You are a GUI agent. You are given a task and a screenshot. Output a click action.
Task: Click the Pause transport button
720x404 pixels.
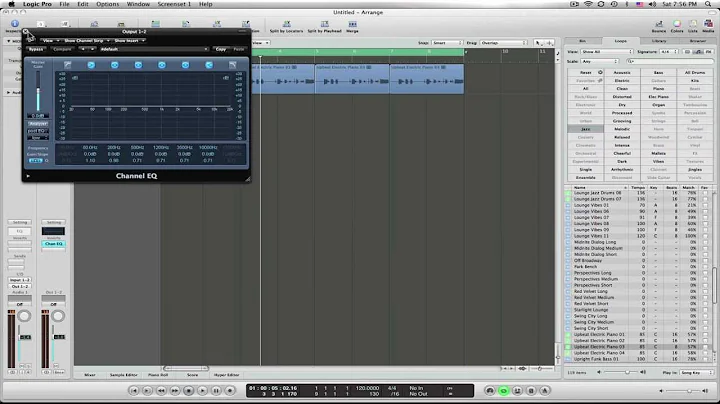[x=216, y=391]
